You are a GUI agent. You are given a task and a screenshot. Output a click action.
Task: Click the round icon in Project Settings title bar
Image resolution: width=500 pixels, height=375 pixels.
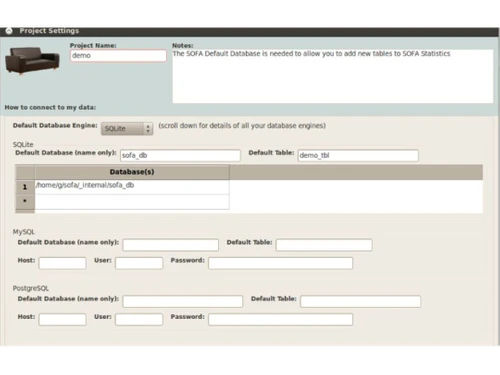9,31
